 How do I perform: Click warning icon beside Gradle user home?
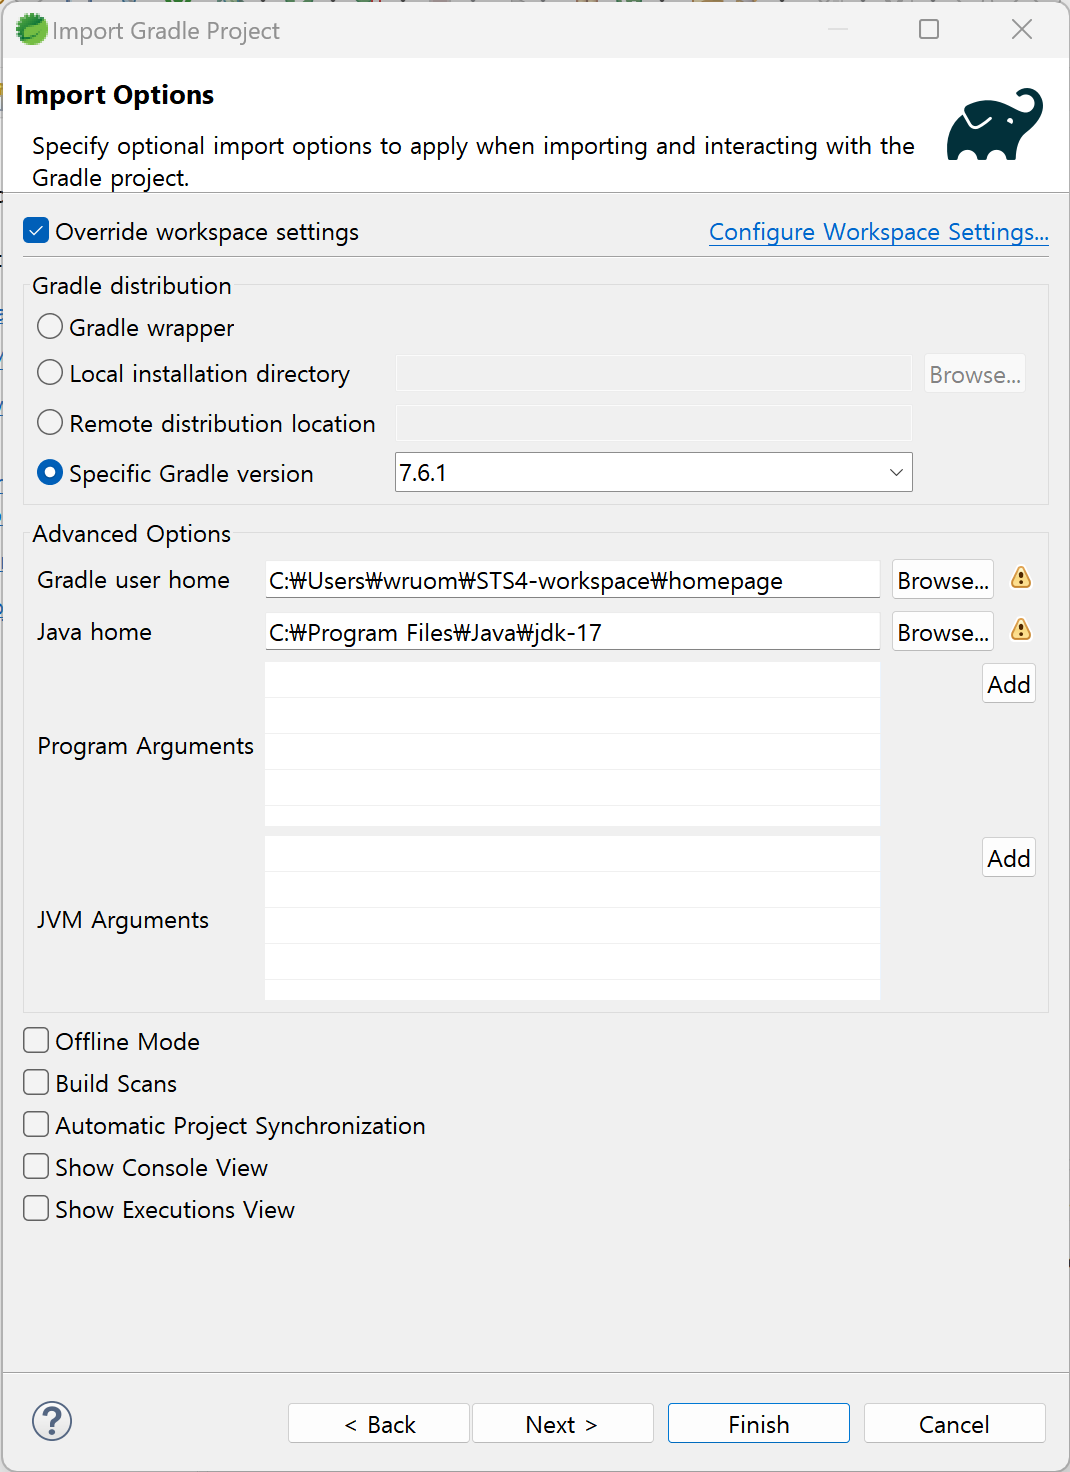[1021, 578]
